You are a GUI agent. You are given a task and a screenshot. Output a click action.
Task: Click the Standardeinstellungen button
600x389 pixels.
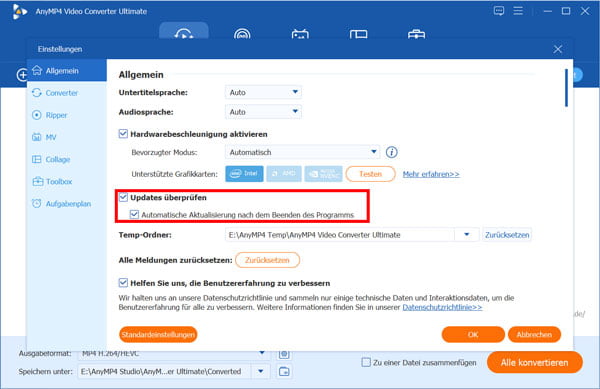[x=158, y=335]
